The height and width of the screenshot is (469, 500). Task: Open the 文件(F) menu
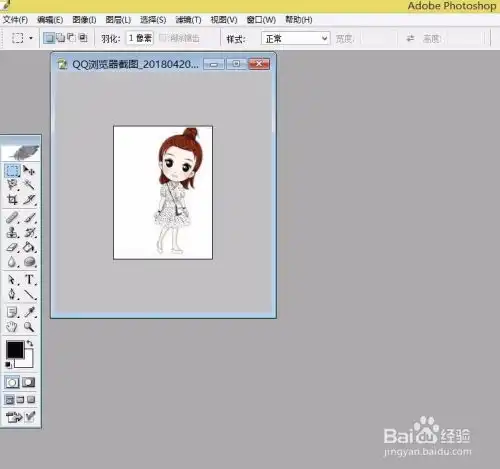pos(15,20)
